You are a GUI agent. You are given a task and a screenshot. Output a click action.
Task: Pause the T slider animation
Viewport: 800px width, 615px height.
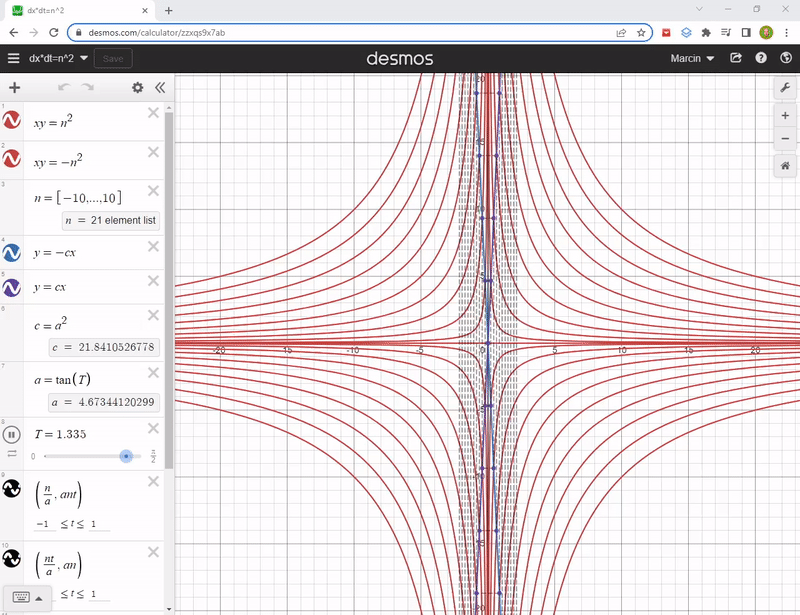11,435
